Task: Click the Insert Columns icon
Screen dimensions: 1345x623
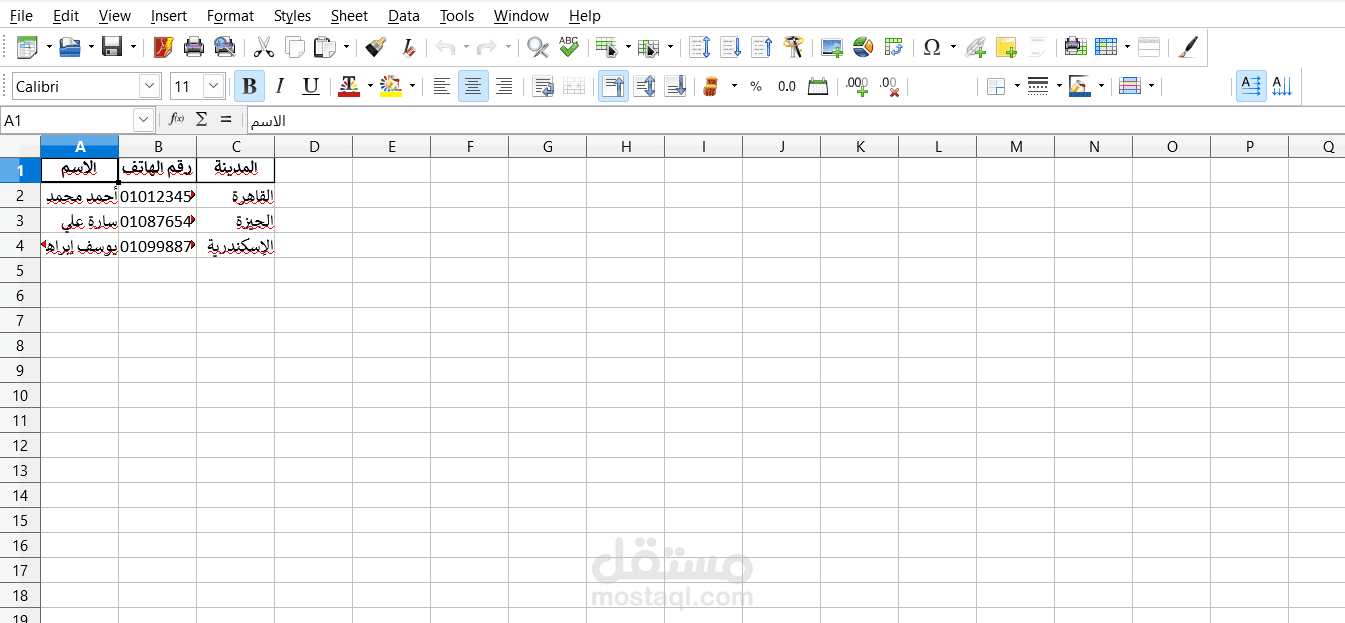Action: [648, 47]
